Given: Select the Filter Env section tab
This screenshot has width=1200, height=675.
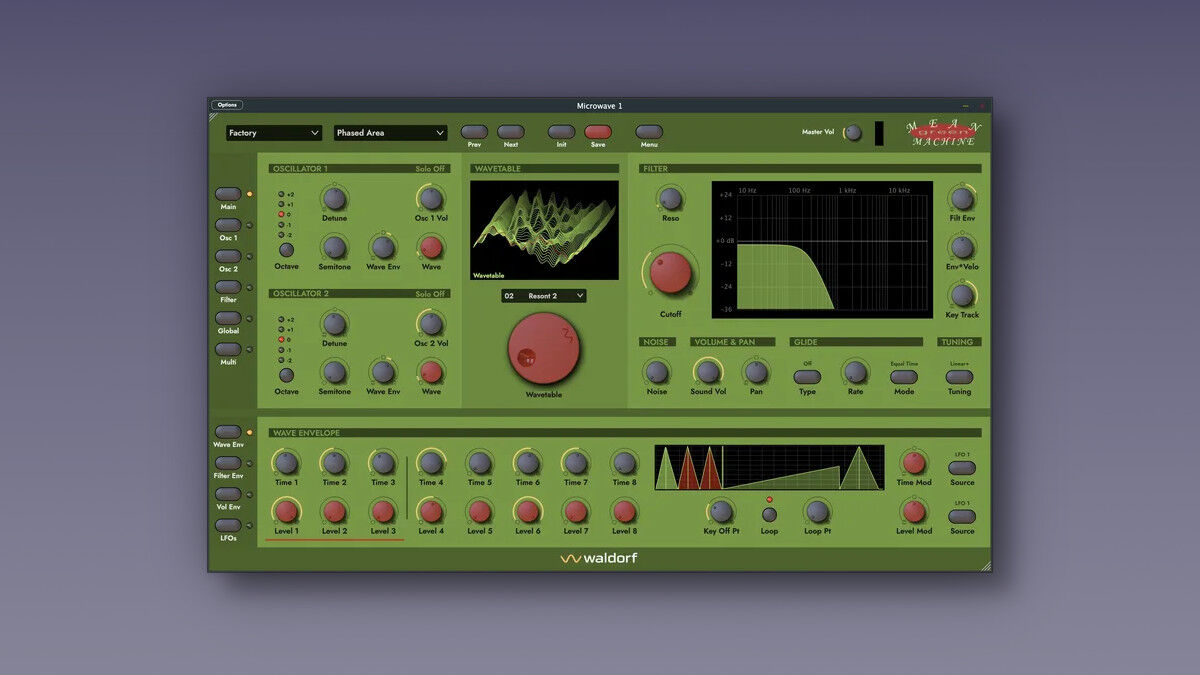Looking at the screenshot, I should click(228, 463).
